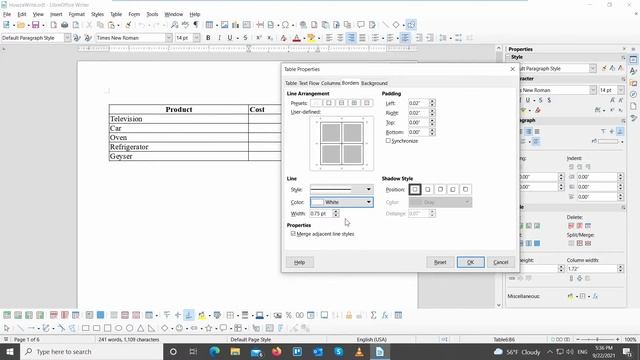
Task: Open the Font Size 14 pt dropdown
Action: click(x=197, y=38)
